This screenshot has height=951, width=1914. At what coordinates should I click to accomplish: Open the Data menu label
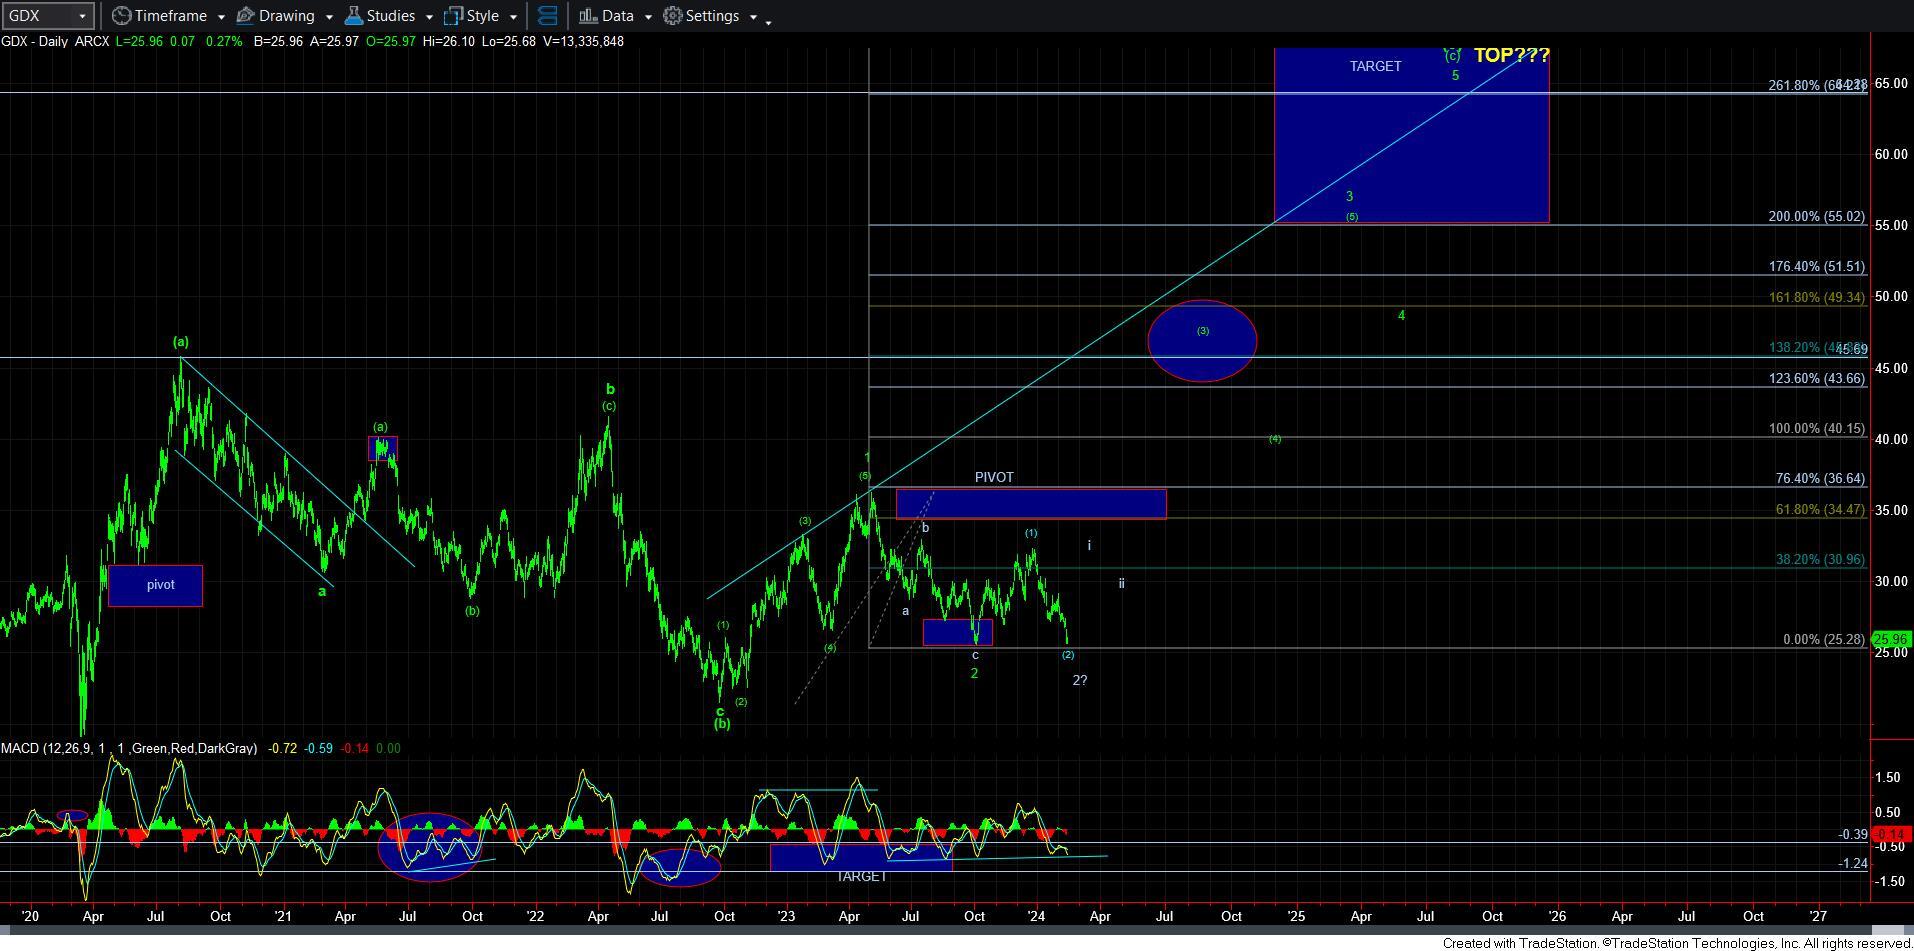(617, 16)
